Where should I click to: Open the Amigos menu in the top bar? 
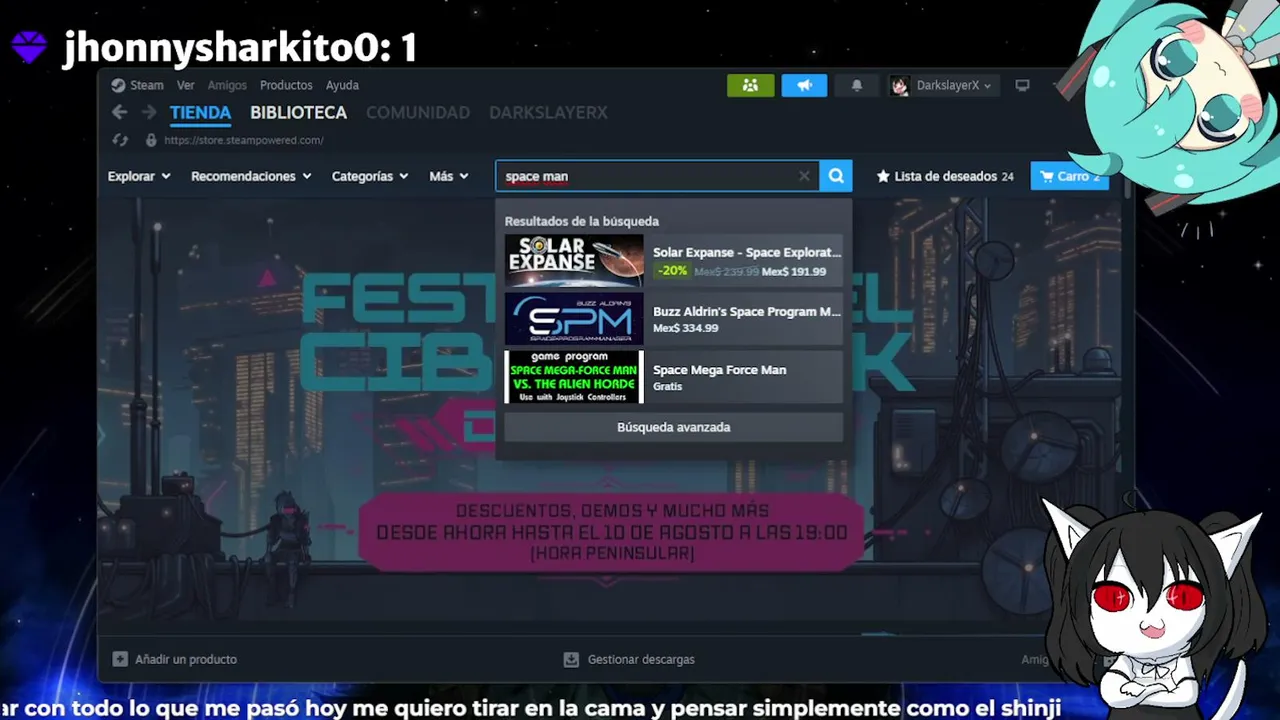coord(227,85)
